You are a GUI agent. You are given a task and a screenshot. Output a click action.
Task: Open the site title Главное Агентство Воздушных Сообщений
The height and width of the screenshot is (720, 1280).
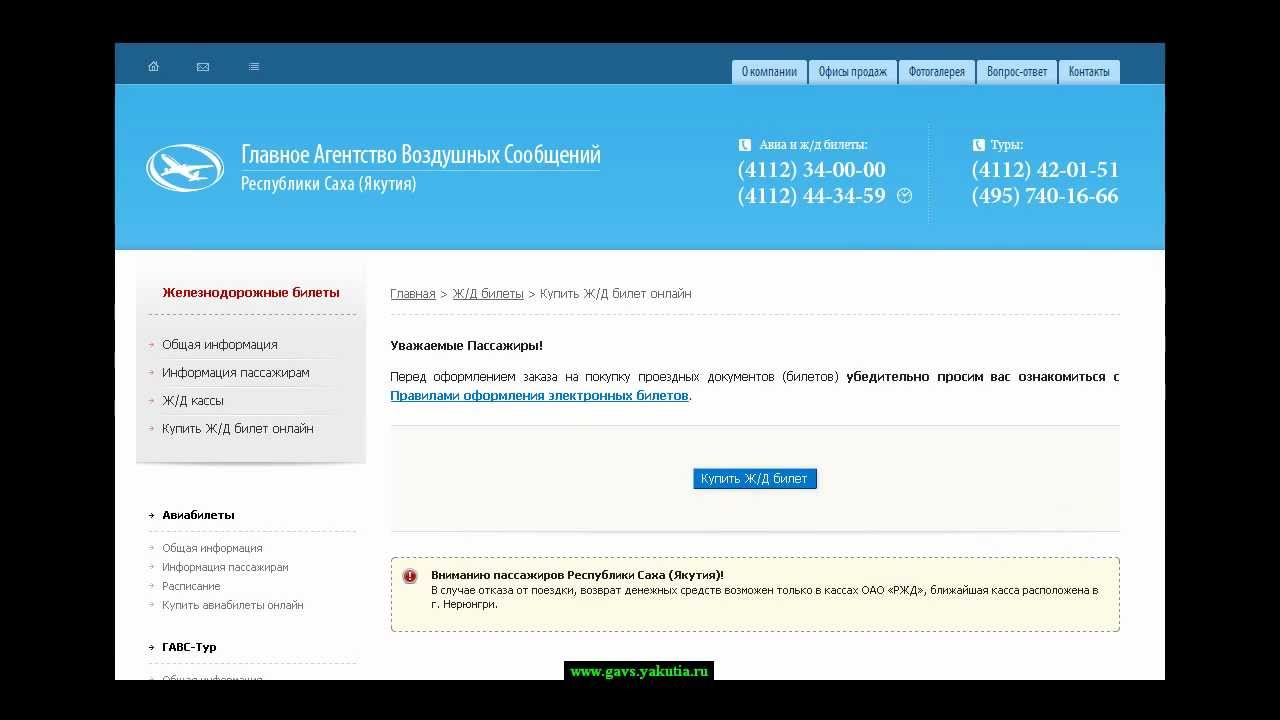pyautogui.click(x=421, y=155)
